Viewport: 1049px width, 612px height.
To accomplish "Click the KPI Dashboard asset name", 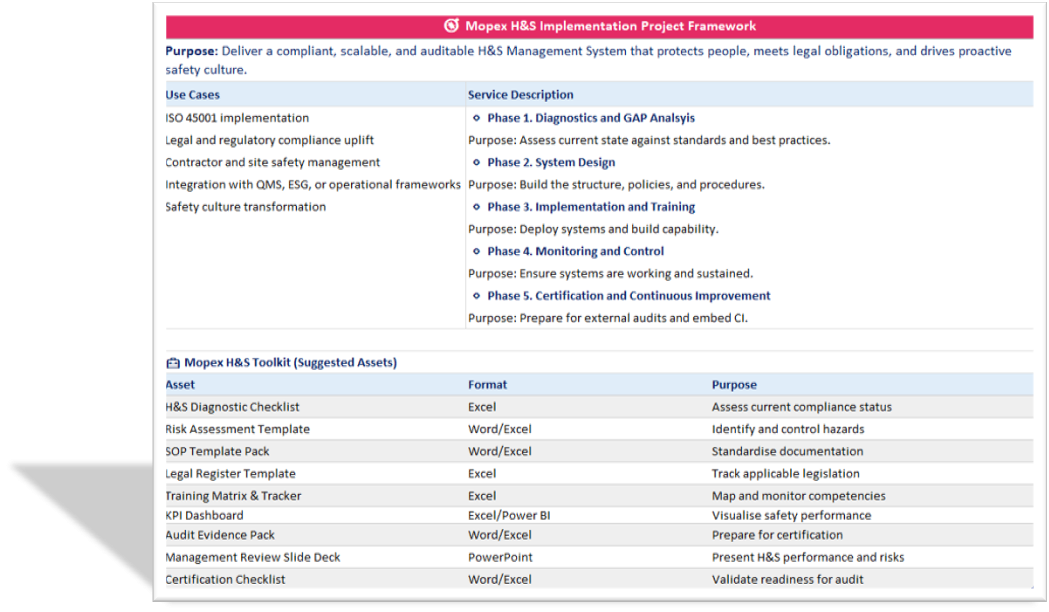I will point(204,516).
